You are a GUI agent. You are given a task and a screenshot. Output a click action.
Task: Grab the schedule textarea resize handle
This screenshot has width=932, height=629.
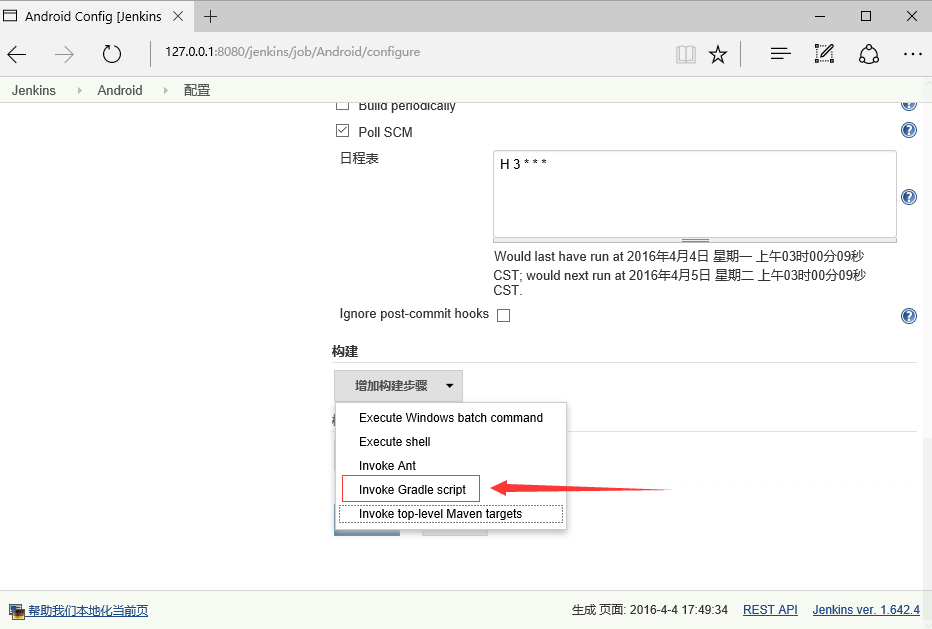695,240
